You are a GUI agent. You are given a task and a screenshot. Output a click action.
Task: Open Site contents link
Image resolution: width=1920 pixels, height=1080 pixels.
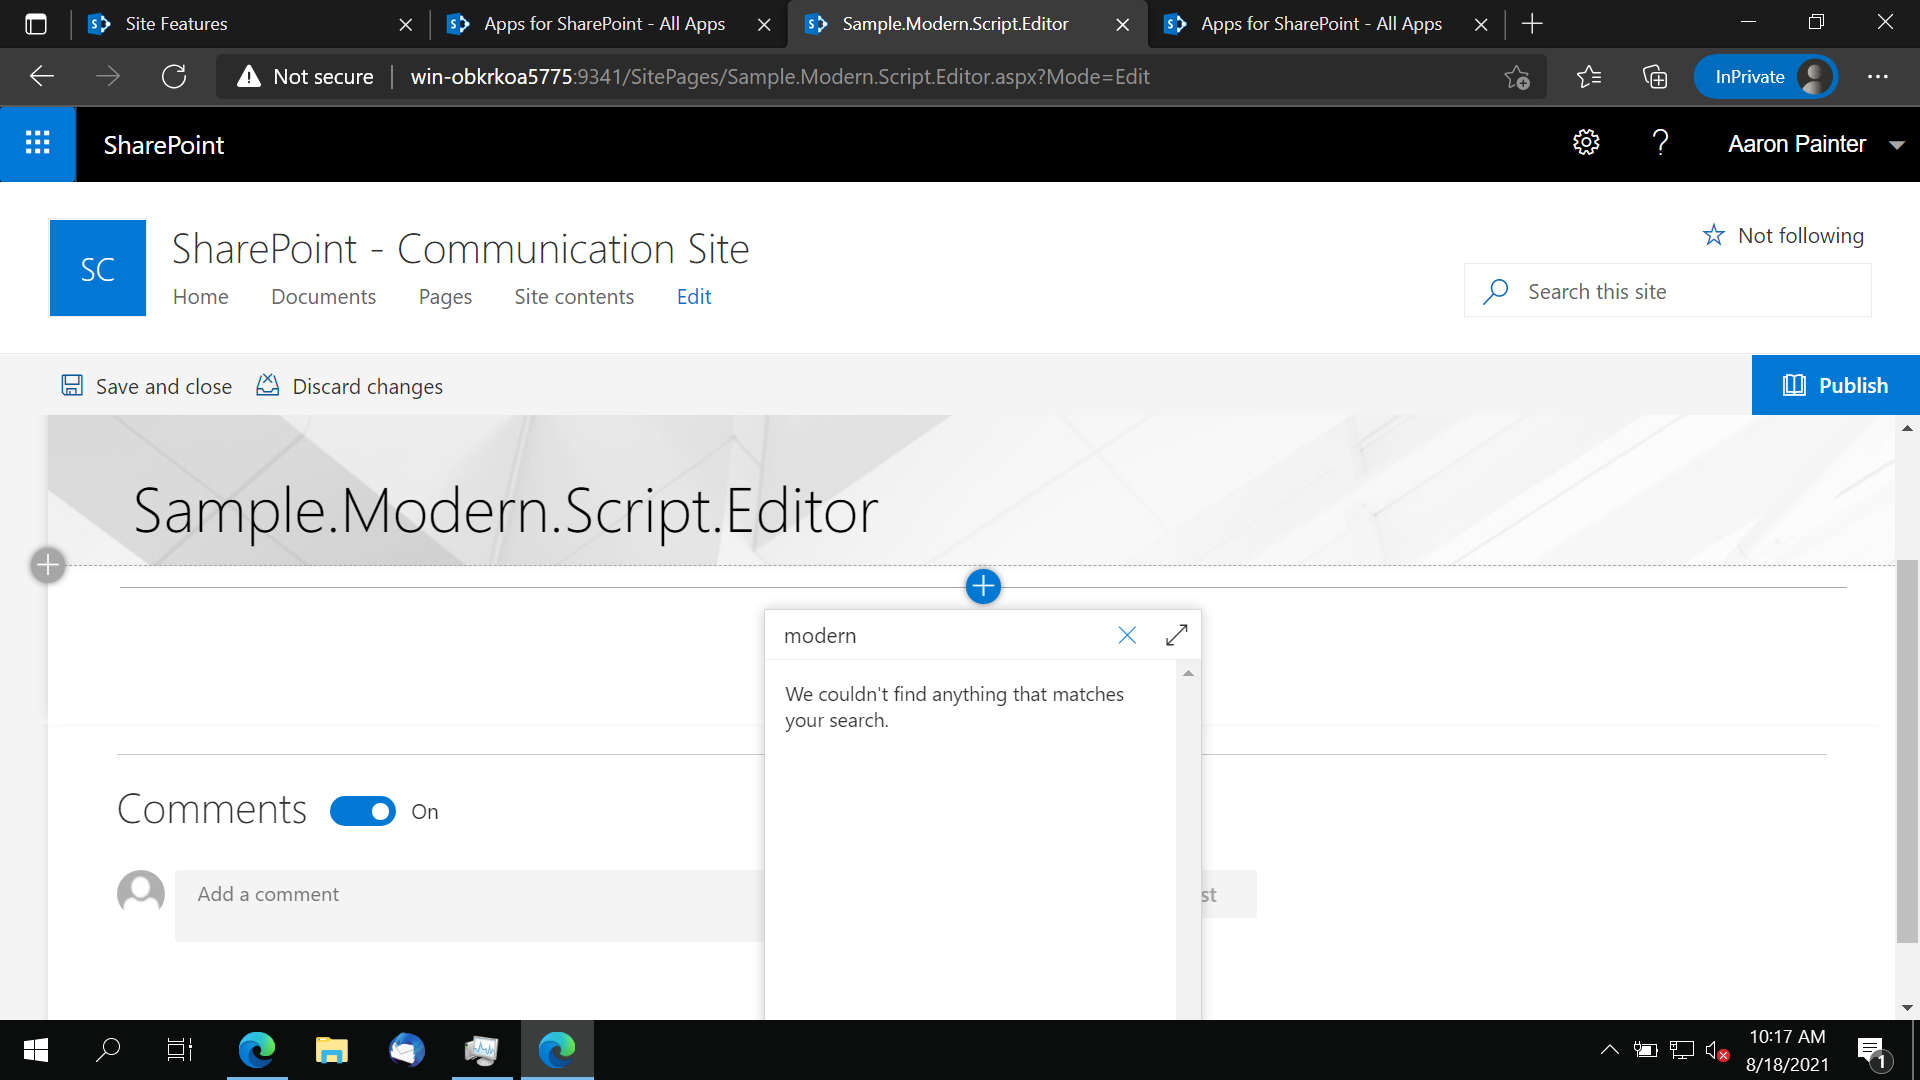pyautogui.click(x=574, y=296)
